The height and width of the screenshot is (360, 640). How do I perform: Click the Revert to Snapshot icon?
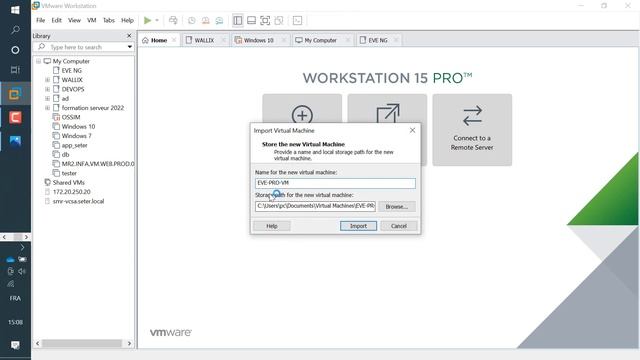coord(205,20)
